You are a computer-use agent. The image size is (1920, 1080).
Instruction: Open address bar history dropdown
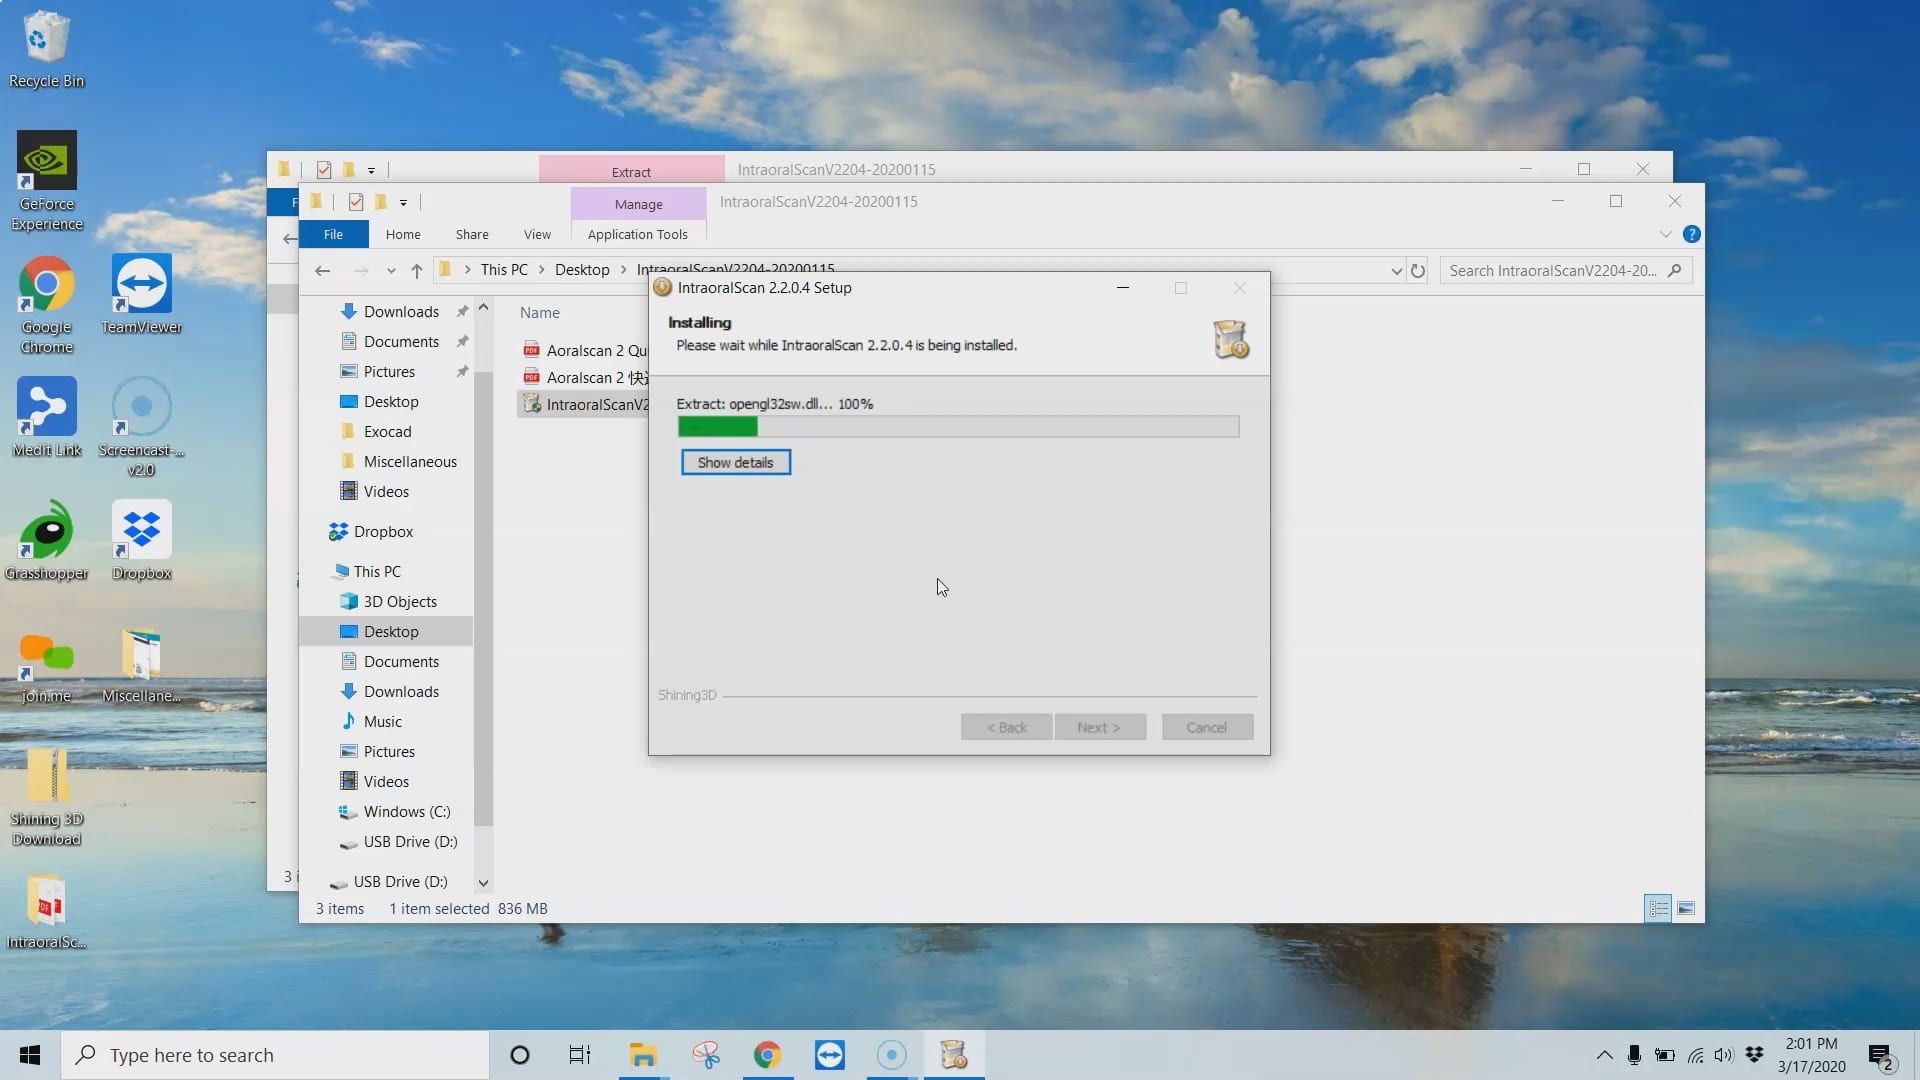(x=1396, y=271)
